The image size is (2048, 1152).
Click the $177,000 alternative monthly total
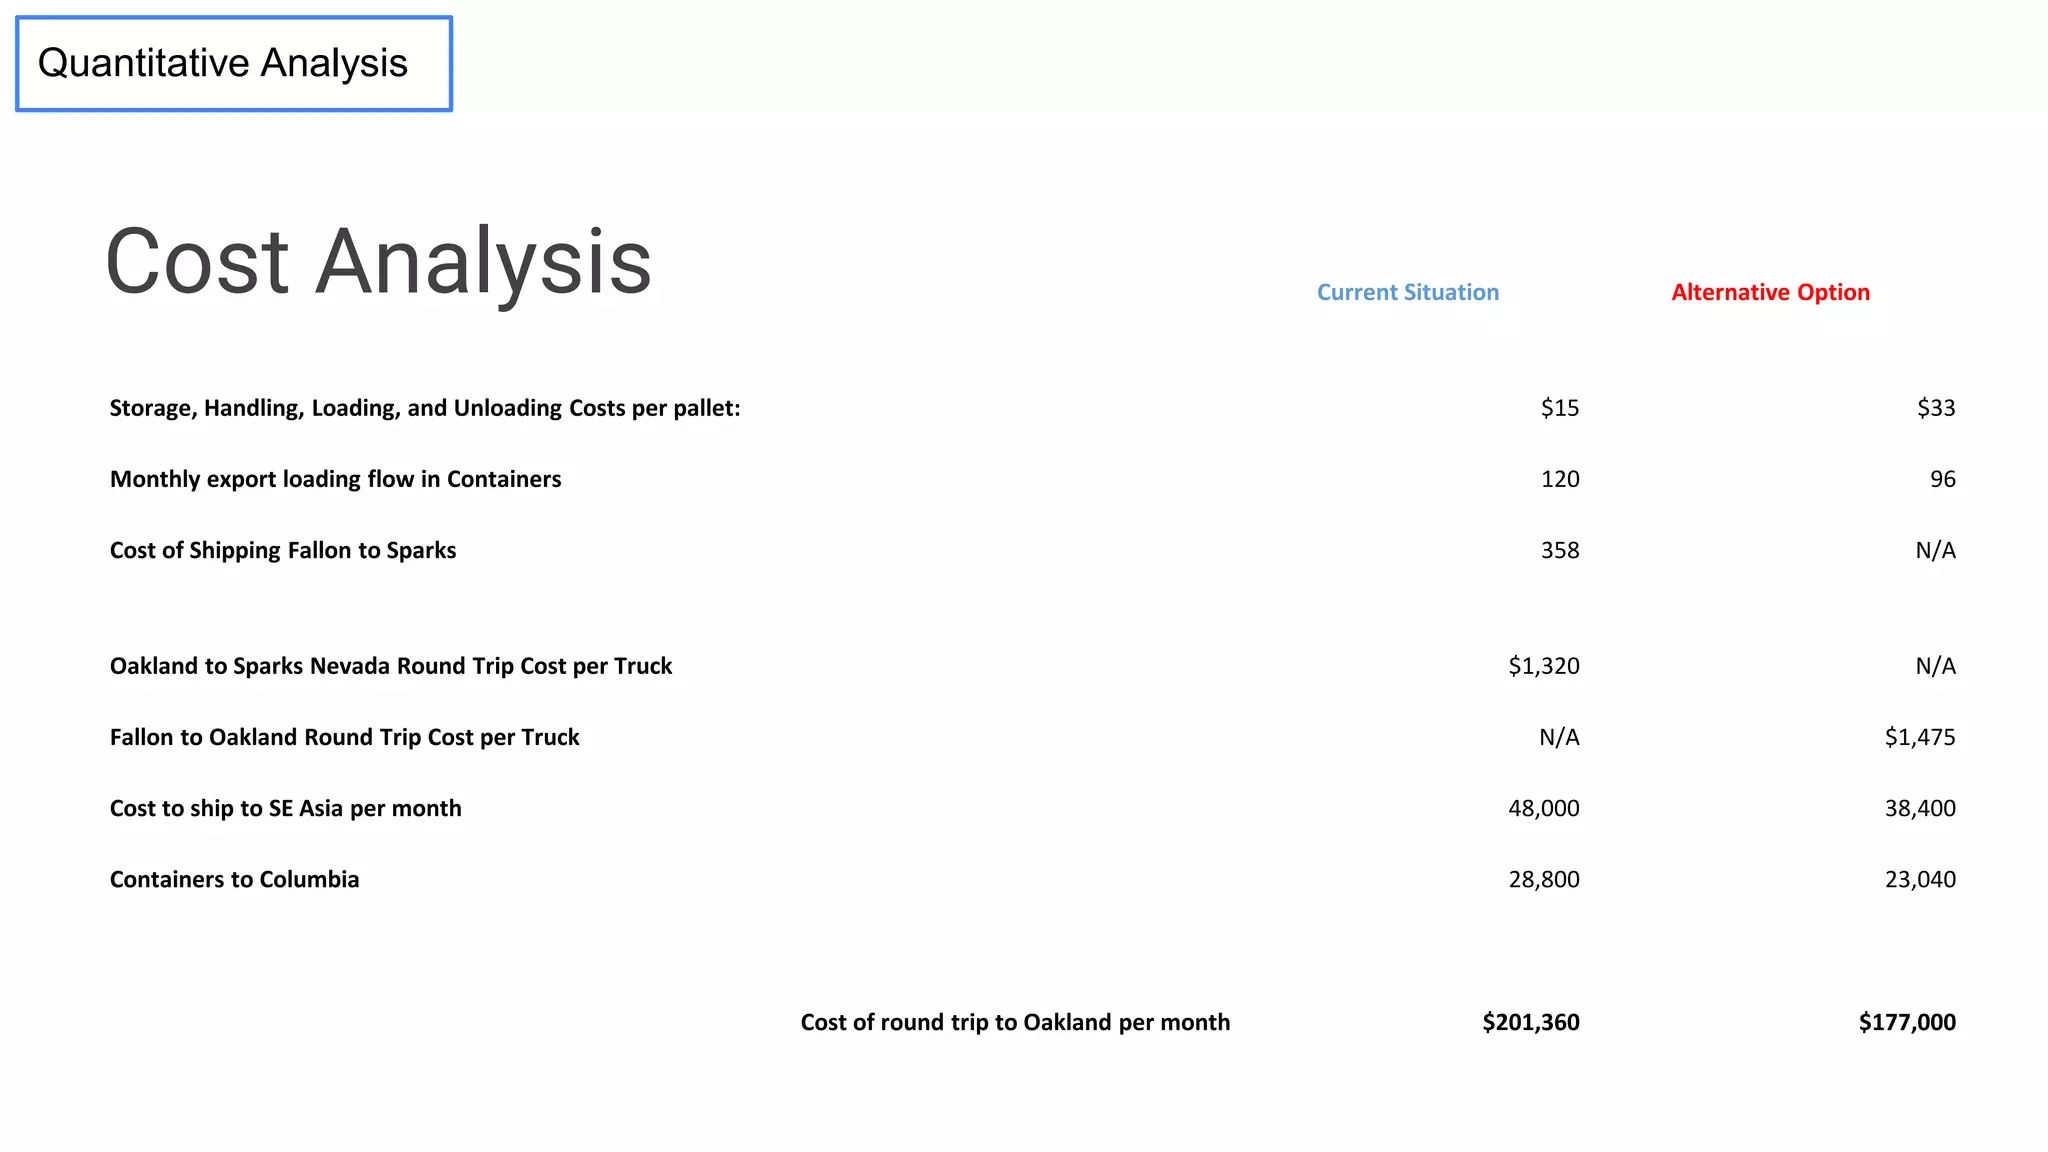pos(1906,1022)
